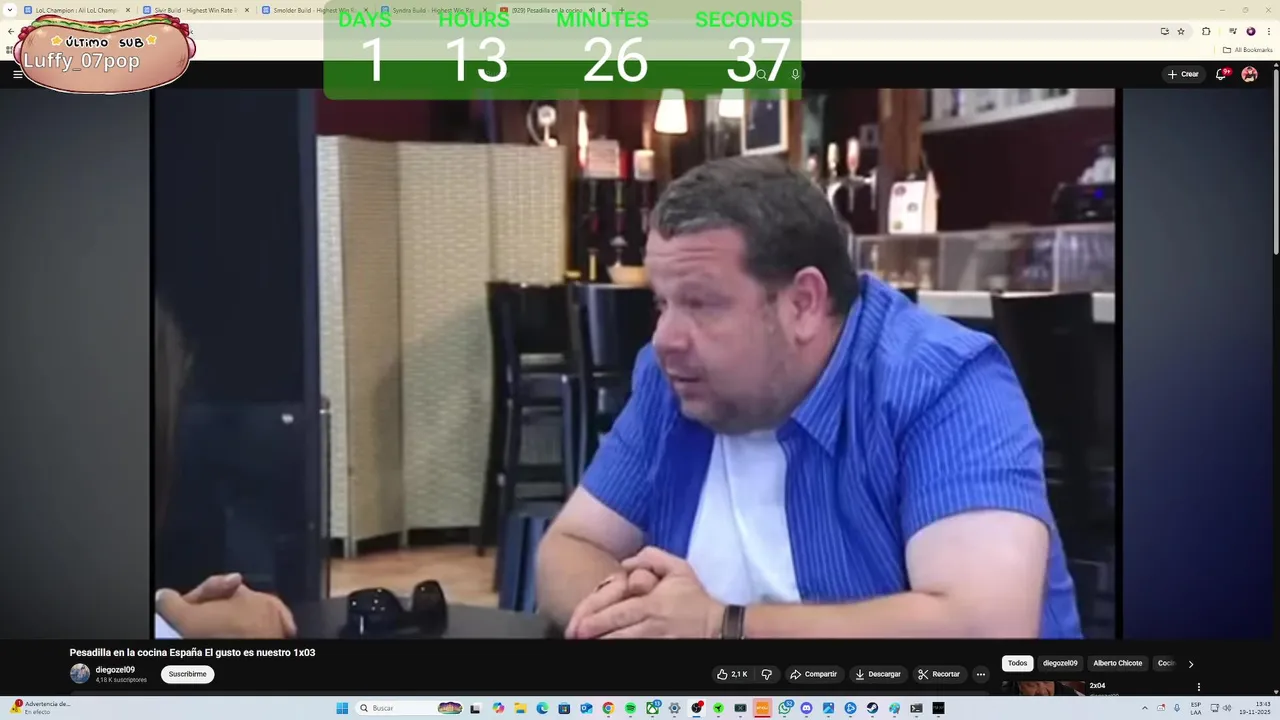1280x720 pixels.
Task: Open the YouTube Crear button
Action: pos(1182,74)
